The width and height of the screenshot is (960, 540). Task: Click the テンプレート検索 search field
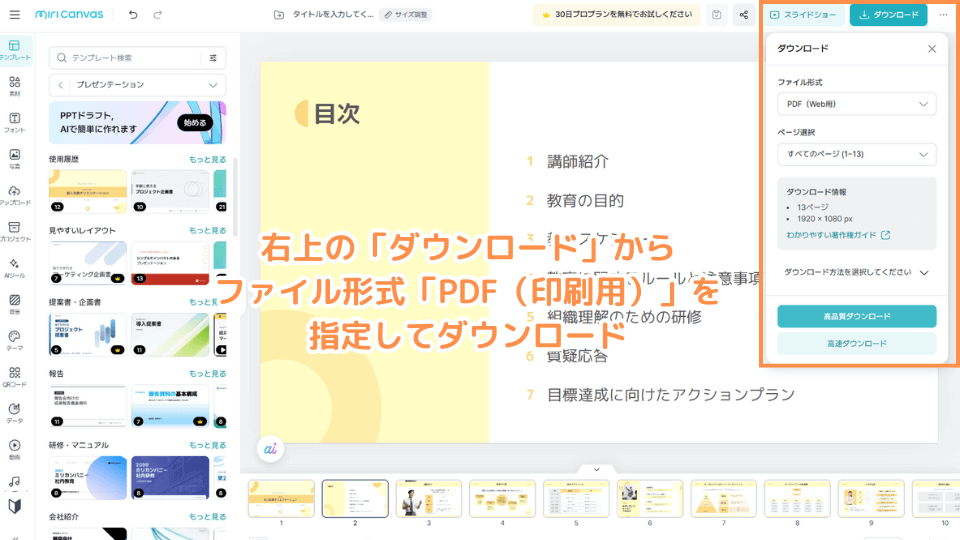pyautogui.click(x=126, y=58)
